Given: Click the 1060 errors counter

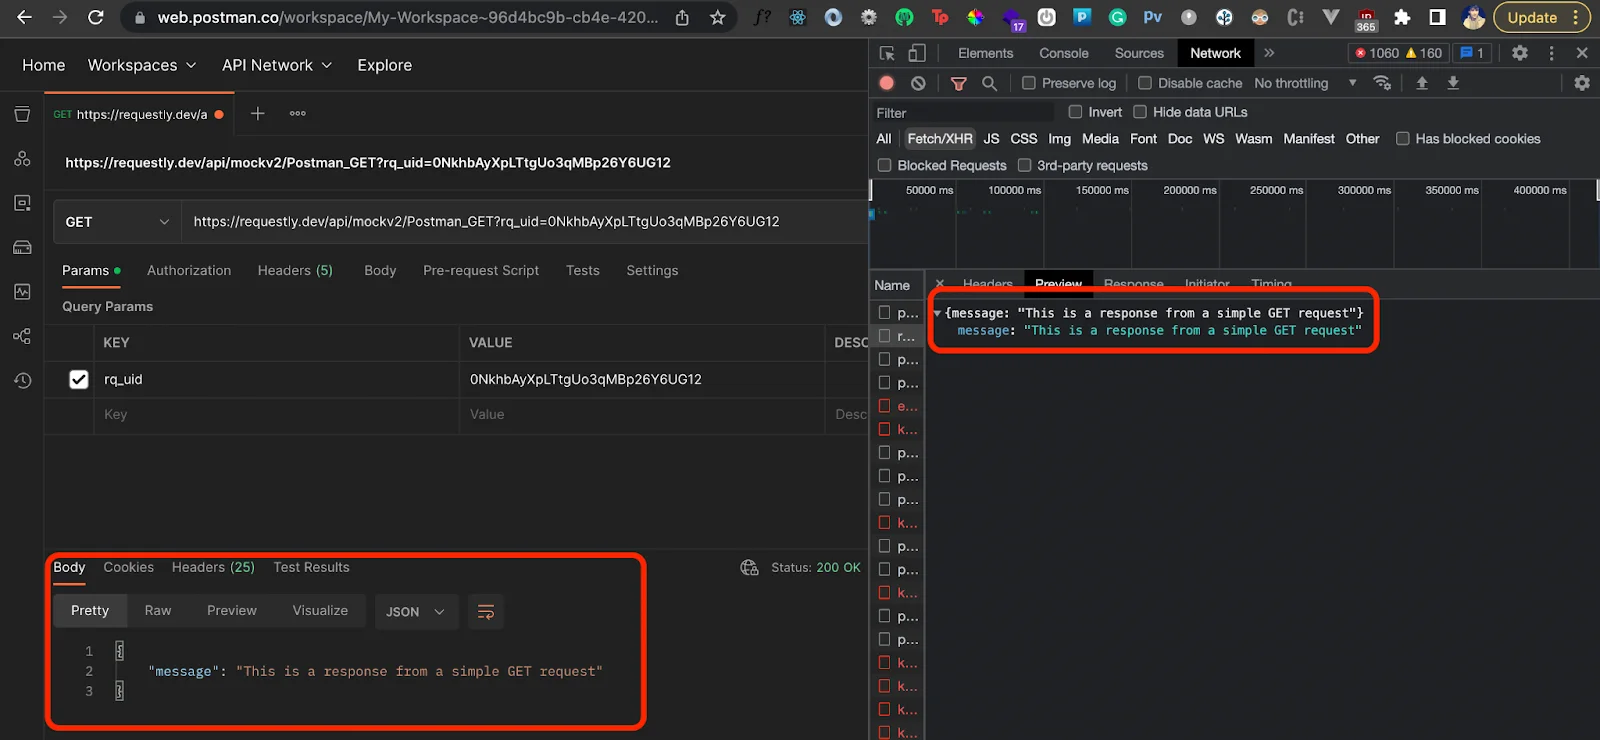Looking at the screenshot, I should 1377,53.
